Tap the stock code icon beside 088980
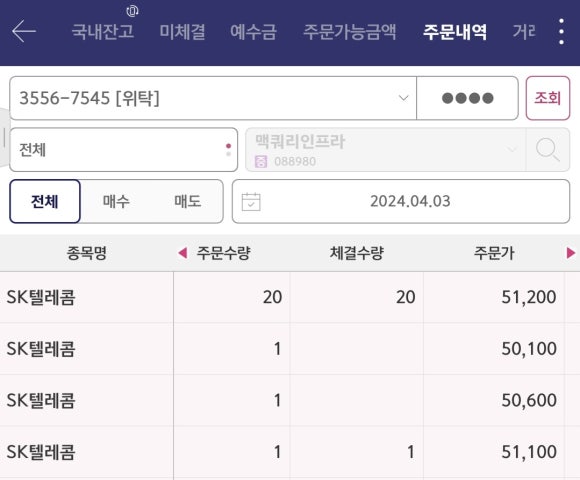This screenshot has height=480, width=580. click(261, 161)
